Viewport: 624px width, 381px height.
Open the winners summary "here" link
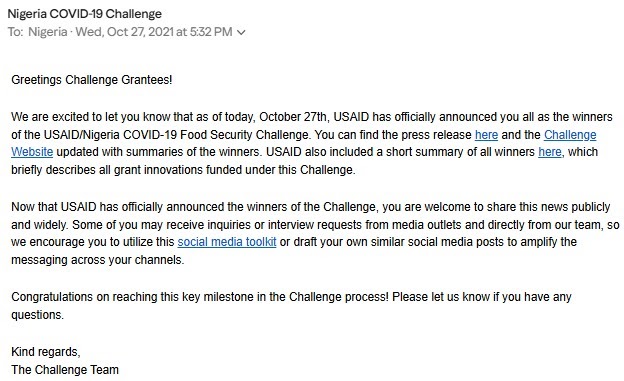(x=550, y=152)
